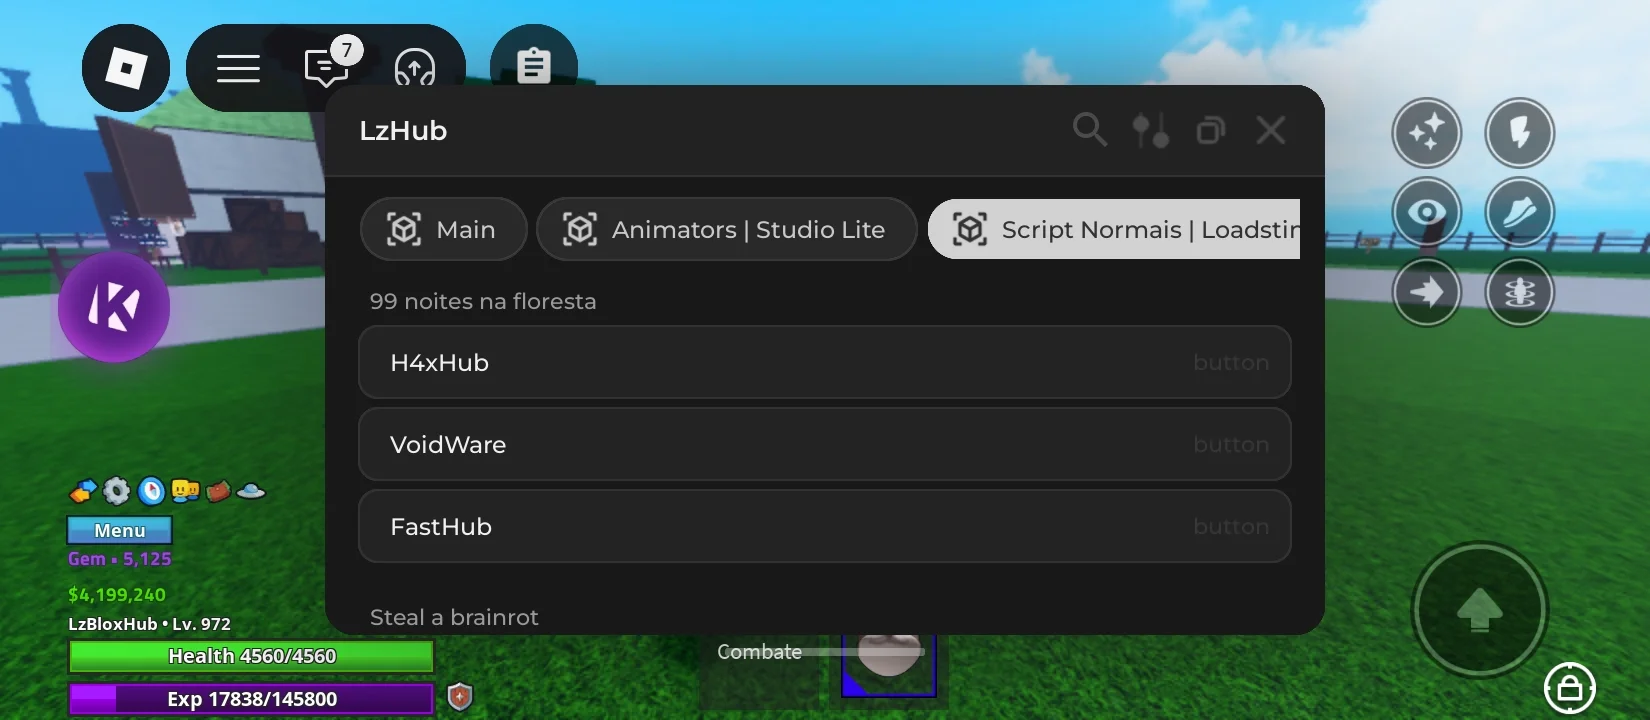The width and height of the screenshot is (1650, 720).
Task: Tap the UFO hat icon
Action: (251, 491)
